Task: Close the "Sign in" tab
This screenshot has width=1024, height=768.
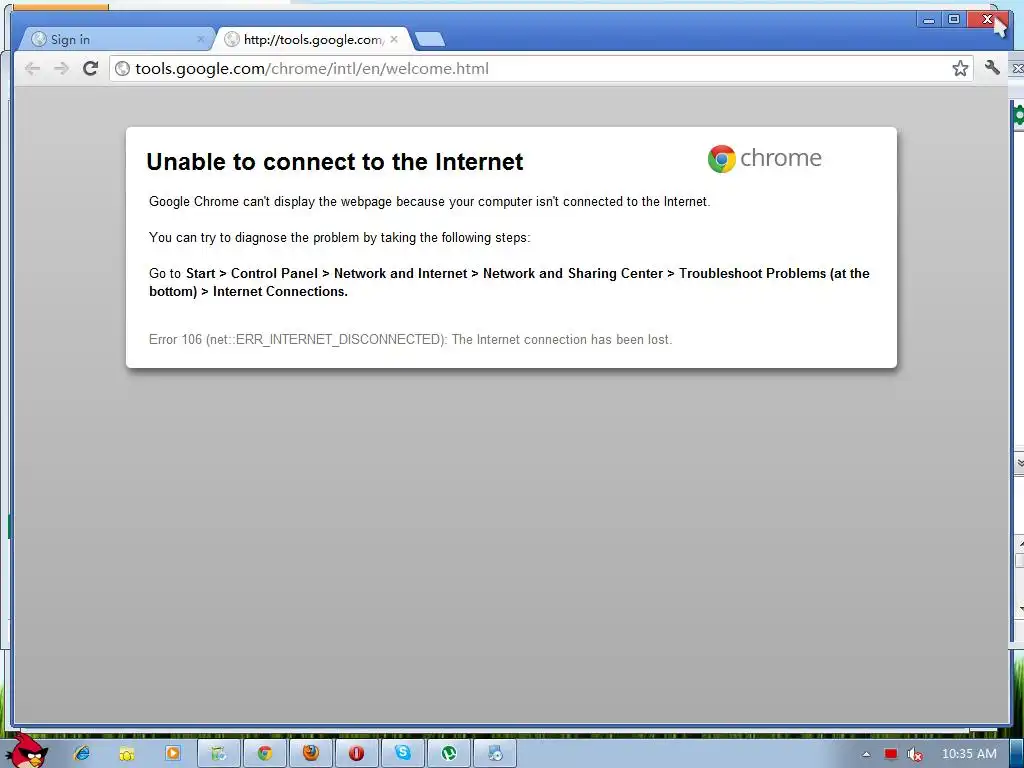Action: coord(200,40)
